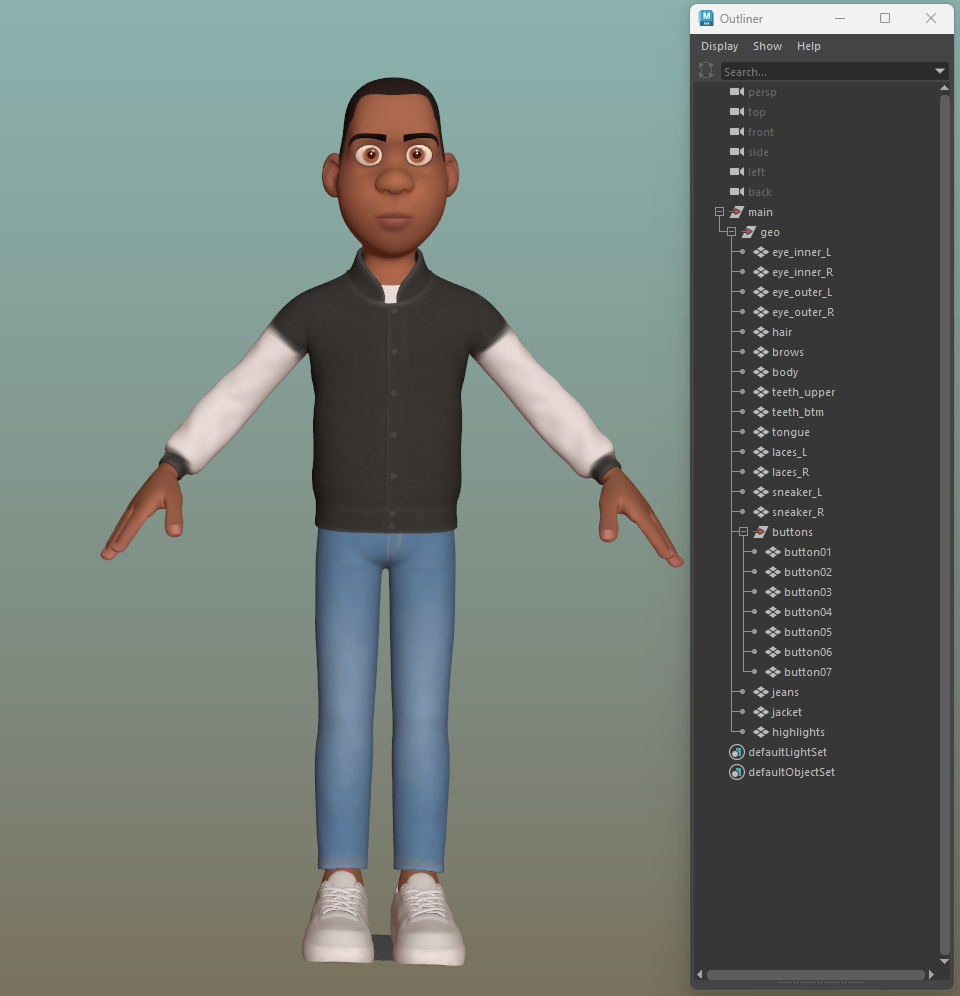Select the button03 node

click(x=808, y=592)
